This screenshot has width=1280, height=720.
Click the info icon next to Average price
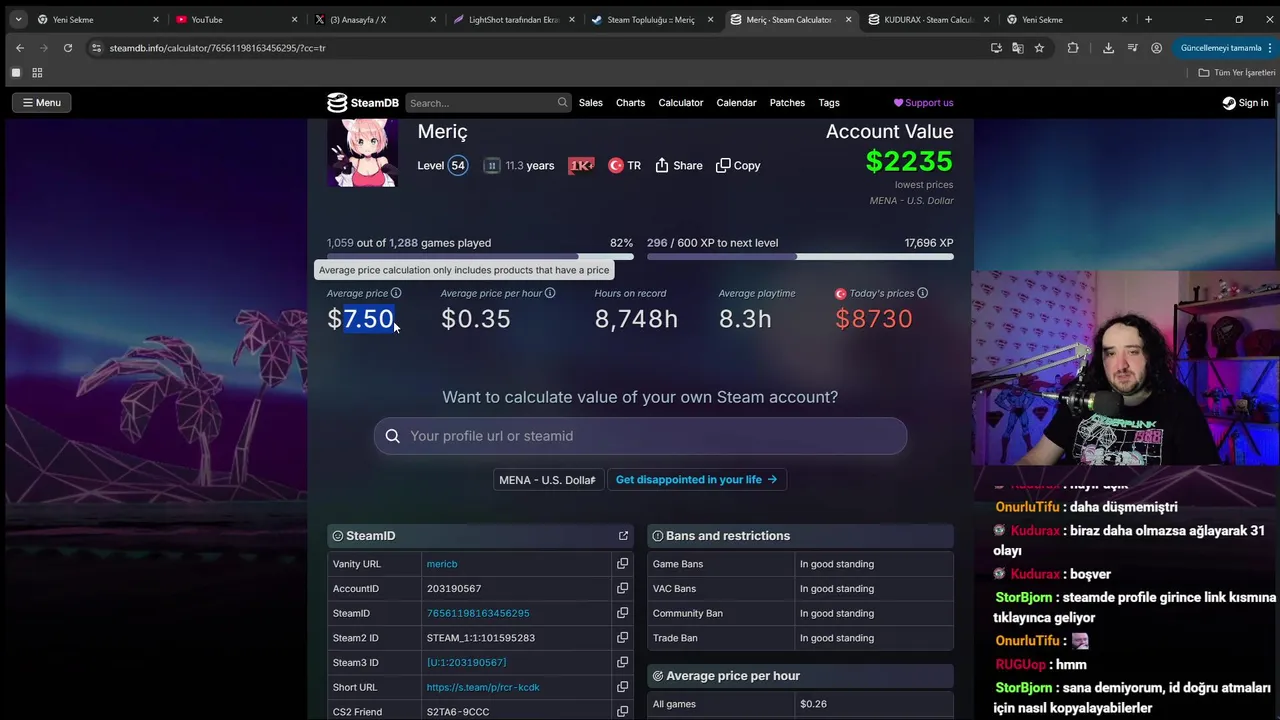396,293
